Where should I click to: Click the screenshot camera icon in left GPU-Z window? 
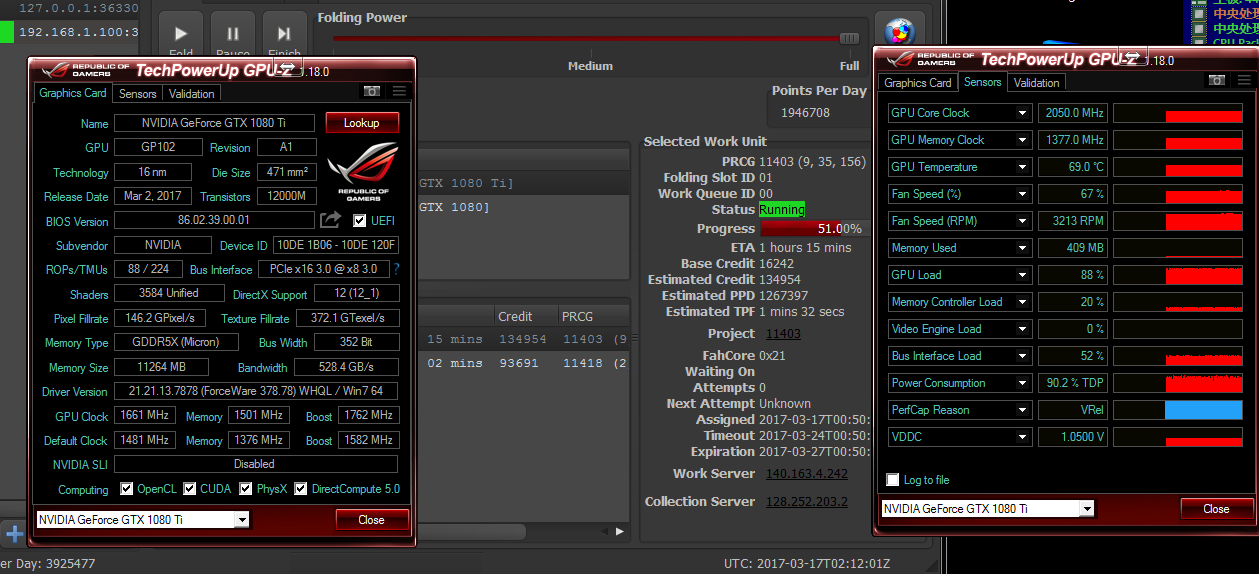click(371, 91)
